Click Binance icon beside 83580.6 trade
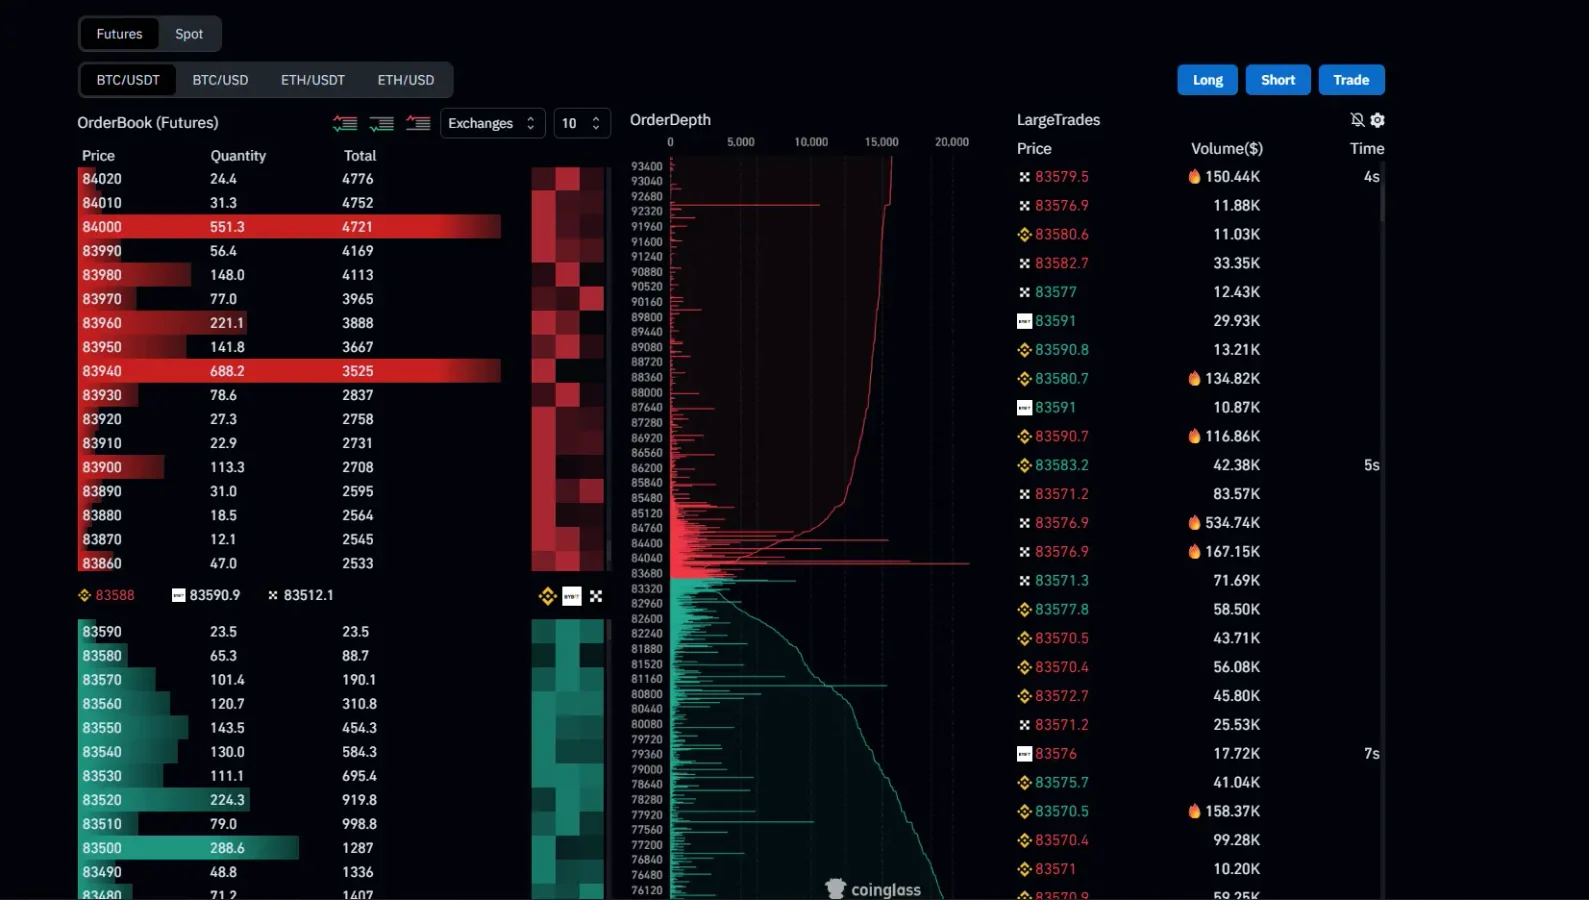Screen dimensions: 1589x900 tap(1024, 235)
